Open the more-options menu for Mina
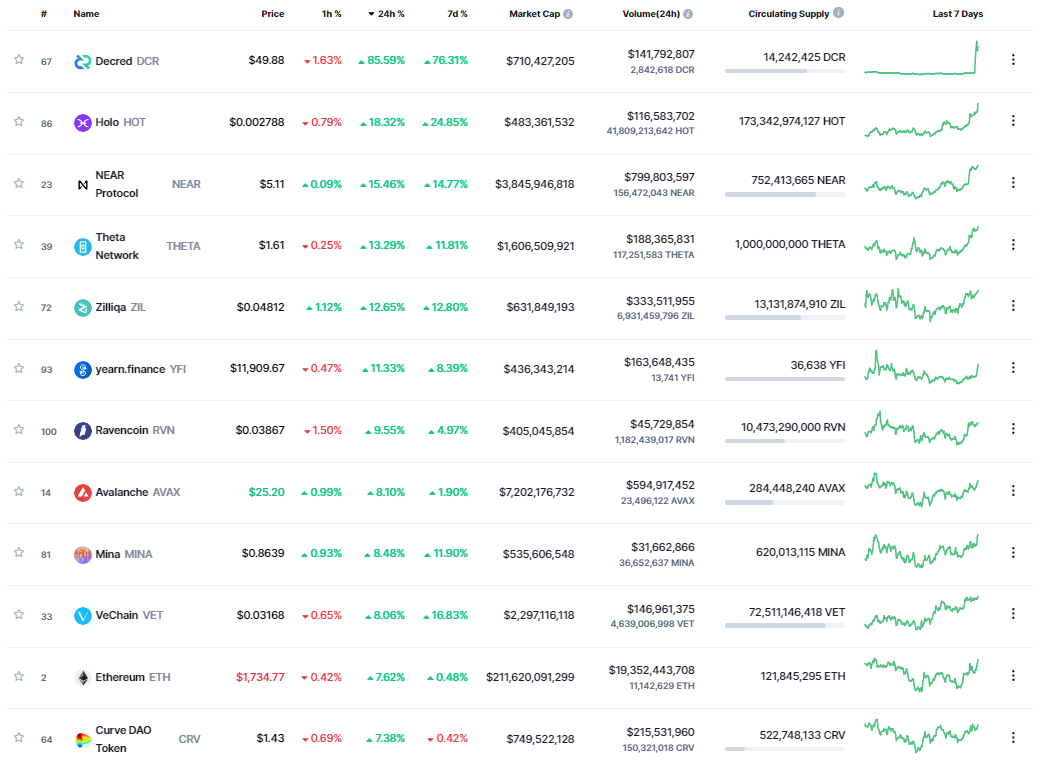This screenshot has height=763, width=1045. (x=1013, y=552)
